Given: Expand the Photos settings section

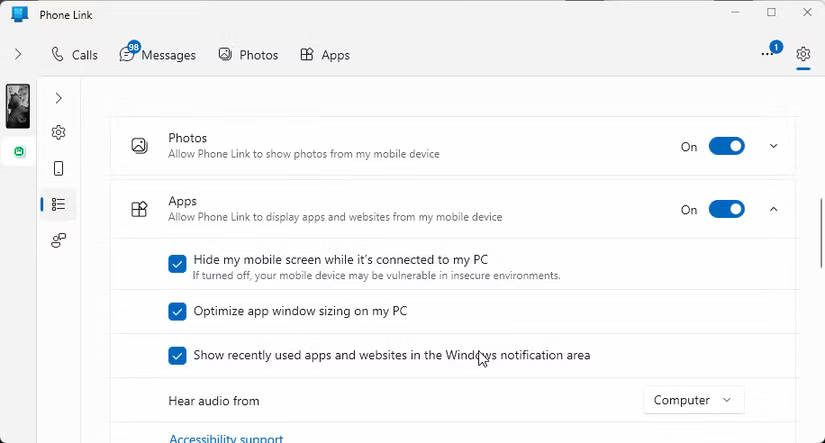Looking at the screenshot, I should [x=773, y=146].
